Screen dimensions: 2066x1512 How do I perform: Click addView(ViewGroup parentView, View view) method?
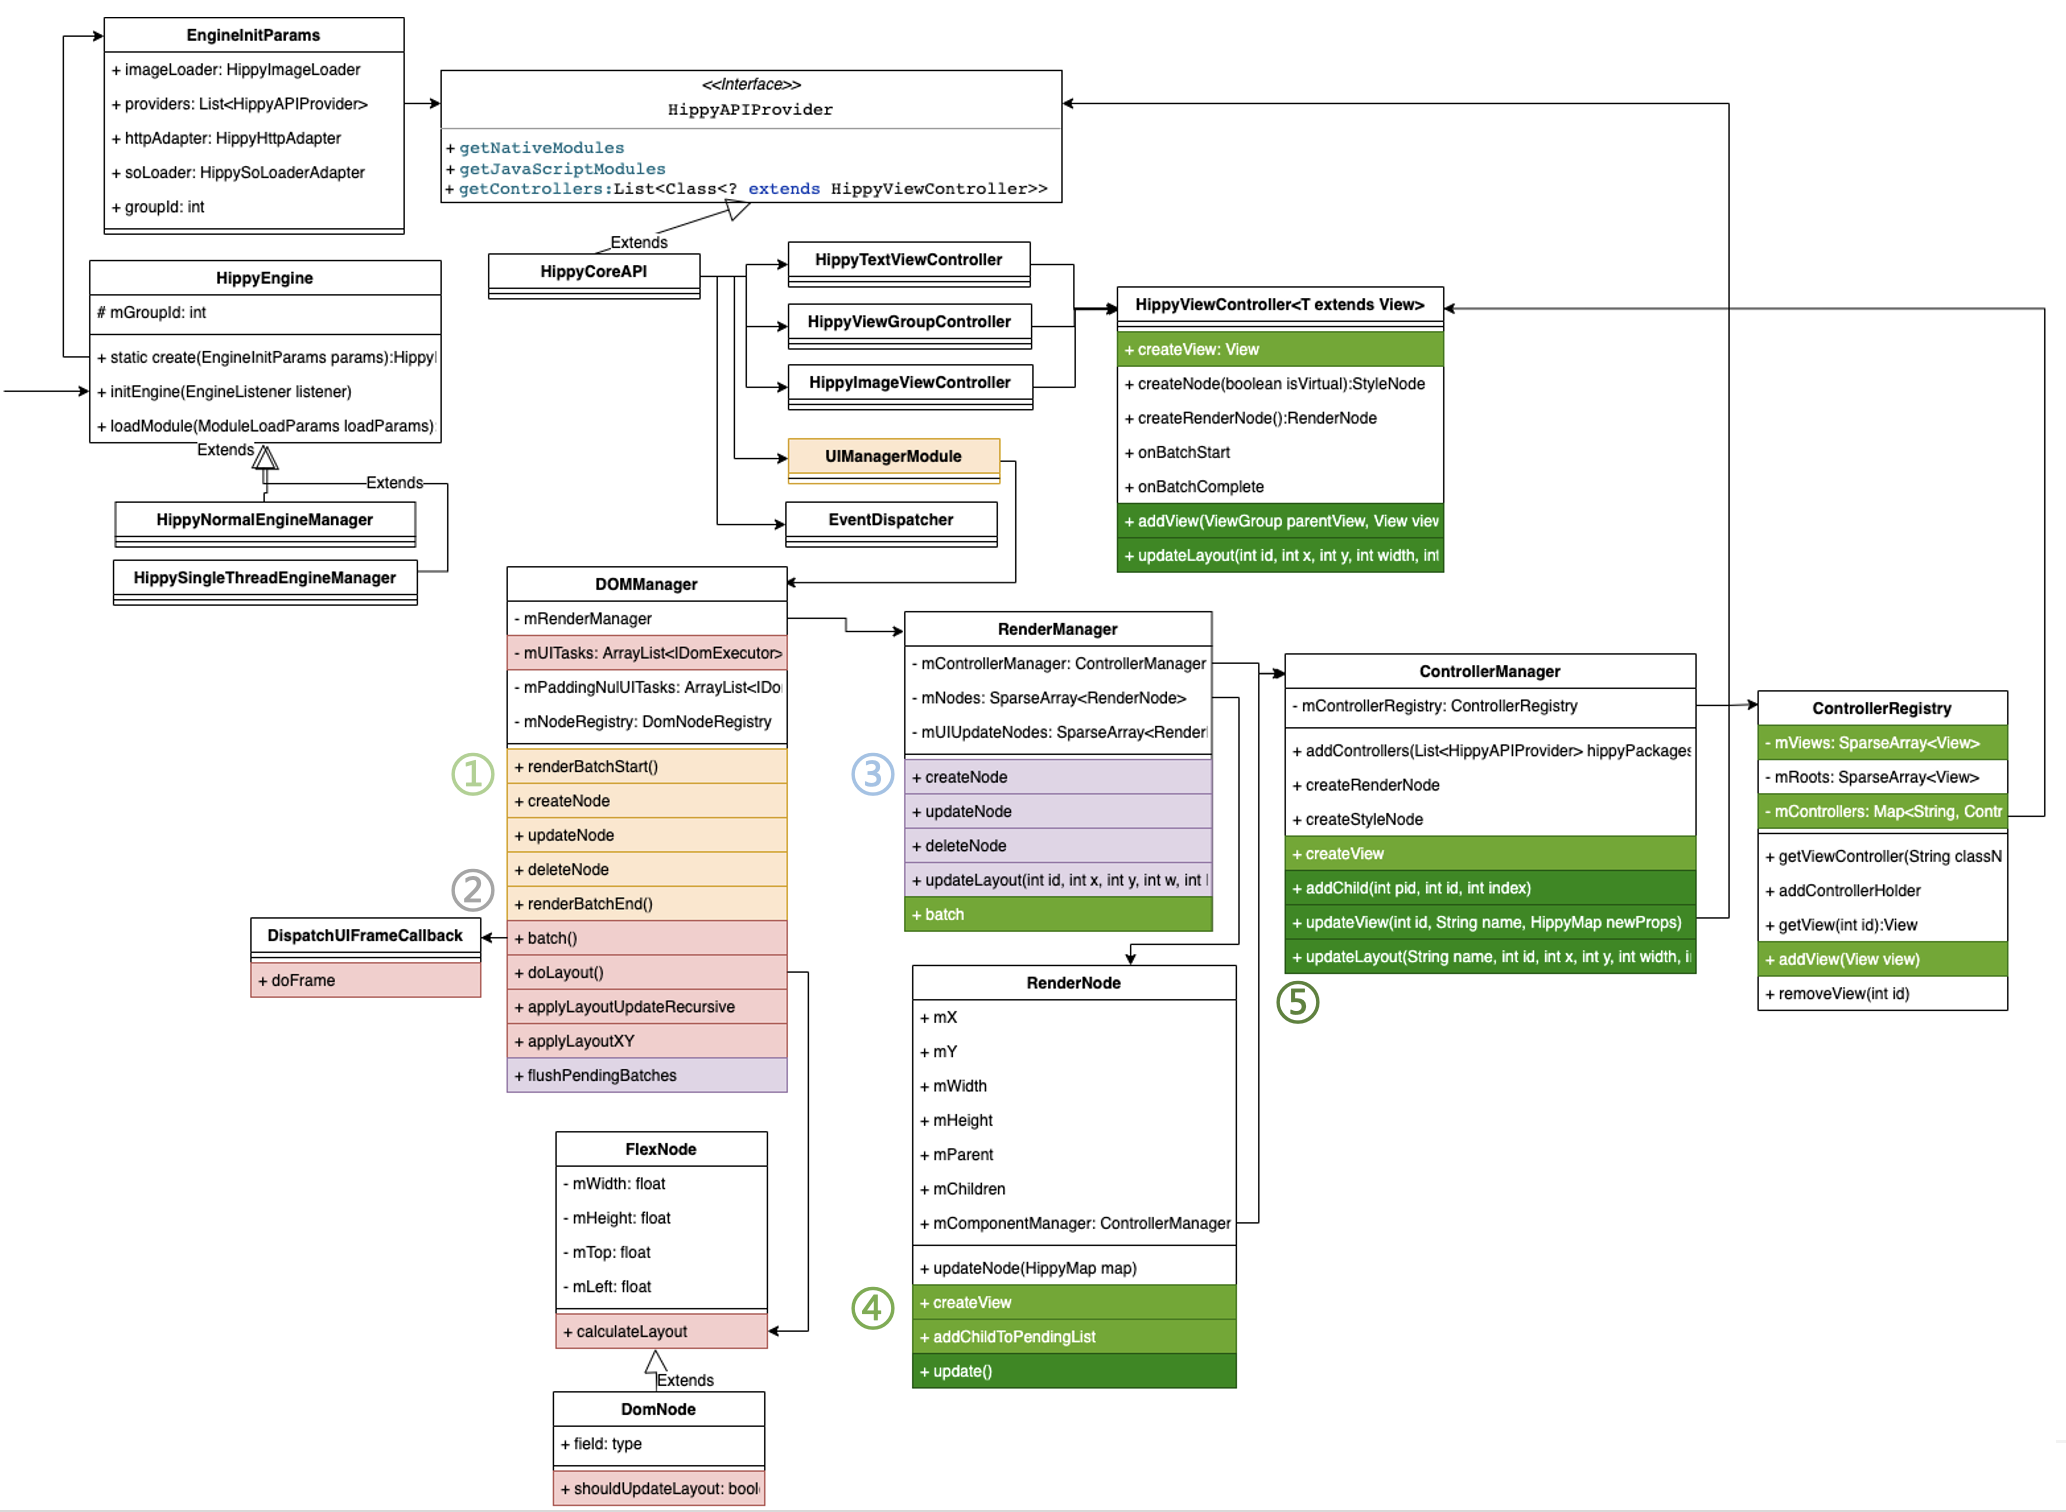(x=1280, y=521)
